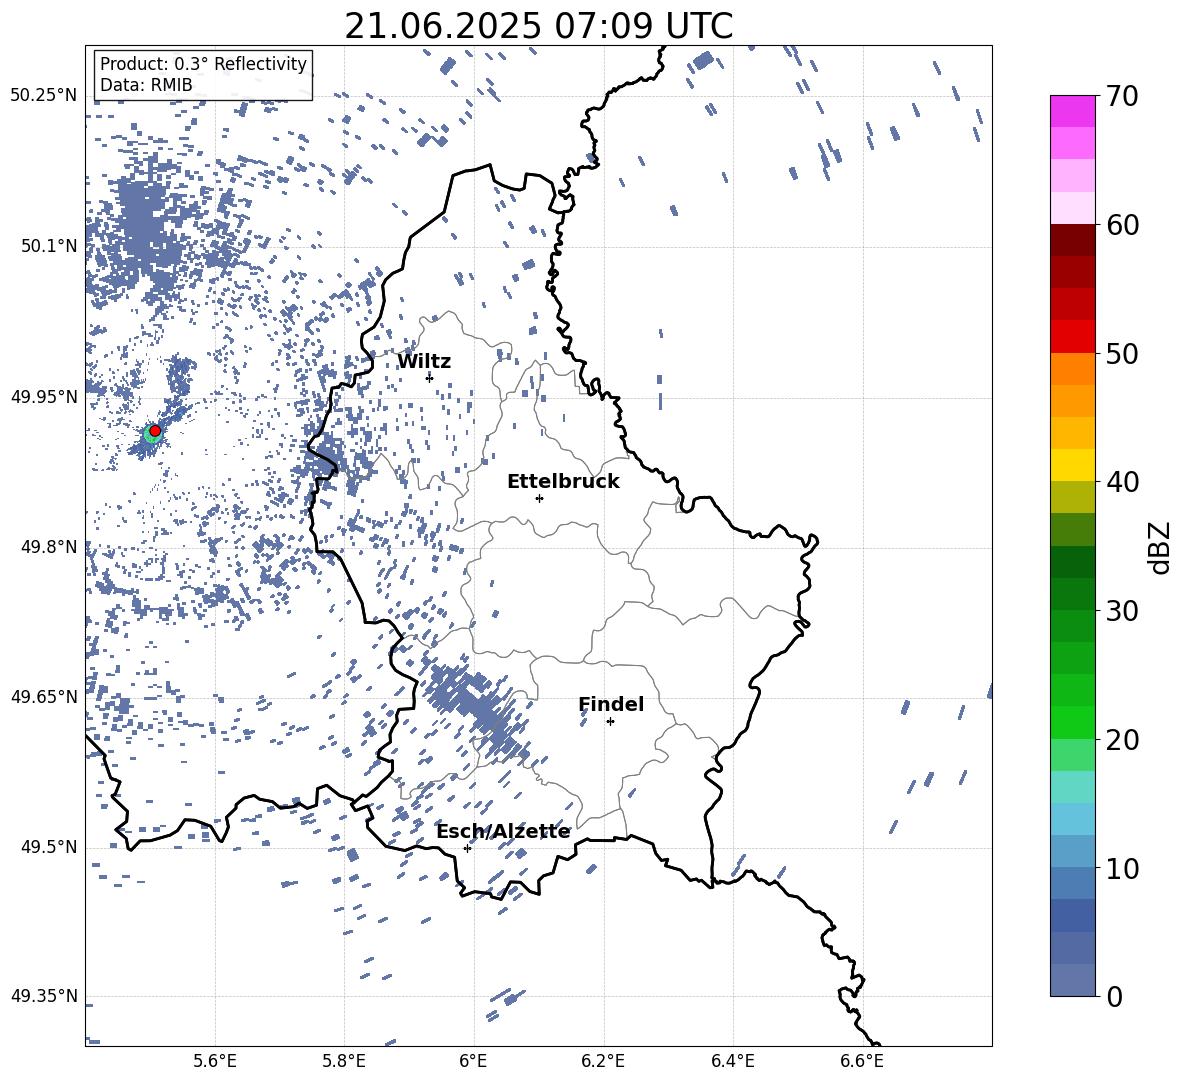Click the 49.5°N latitude label
Viewport: 1184px width, 1081px height.
click(x=48, y=846)
